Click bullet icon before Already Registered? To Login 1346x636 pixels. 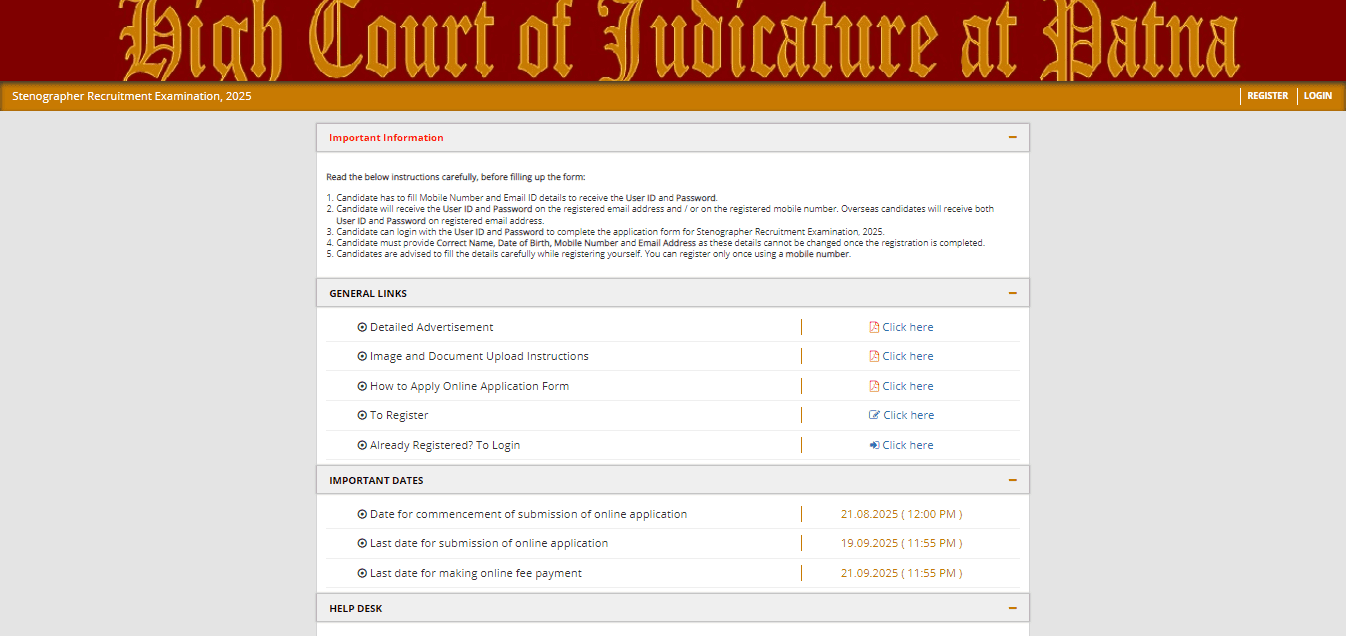pos(362,444)
